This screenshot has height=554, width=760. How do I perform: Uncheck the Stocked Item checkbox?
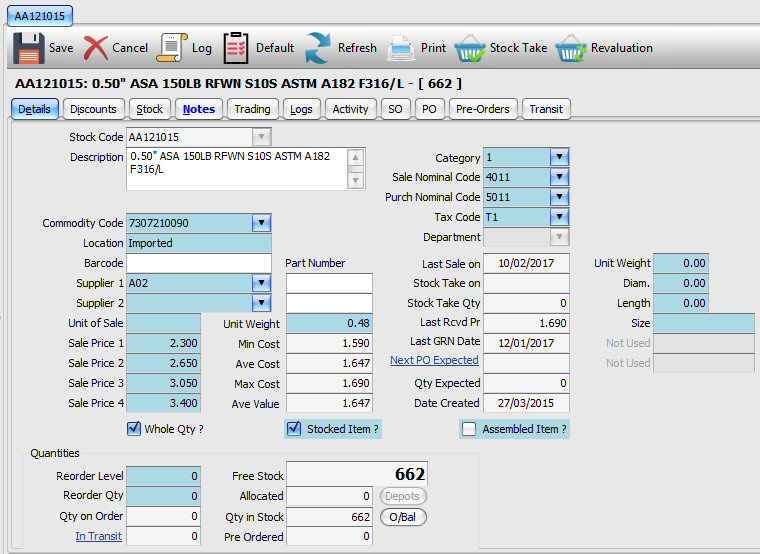pos(294,429)
